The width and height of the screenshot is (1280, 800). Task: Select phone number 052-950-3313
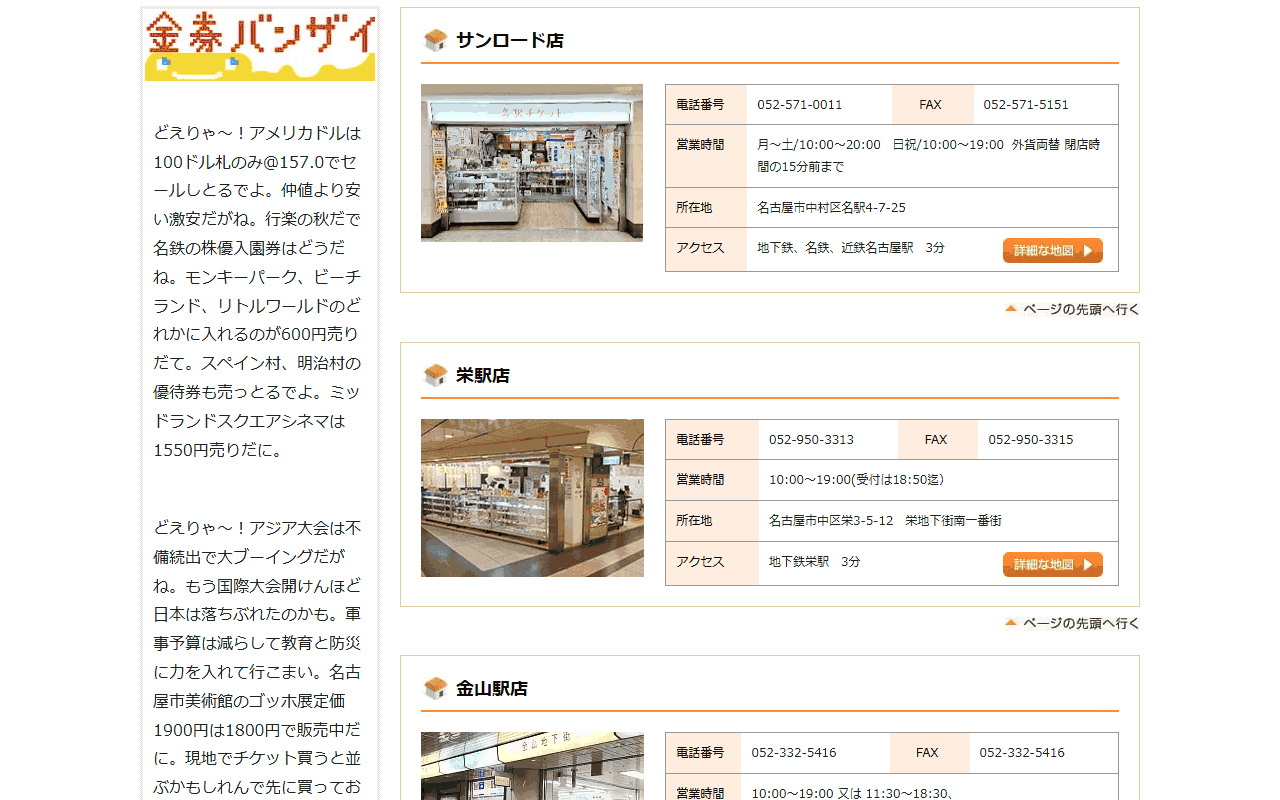[x=811, y=440]
